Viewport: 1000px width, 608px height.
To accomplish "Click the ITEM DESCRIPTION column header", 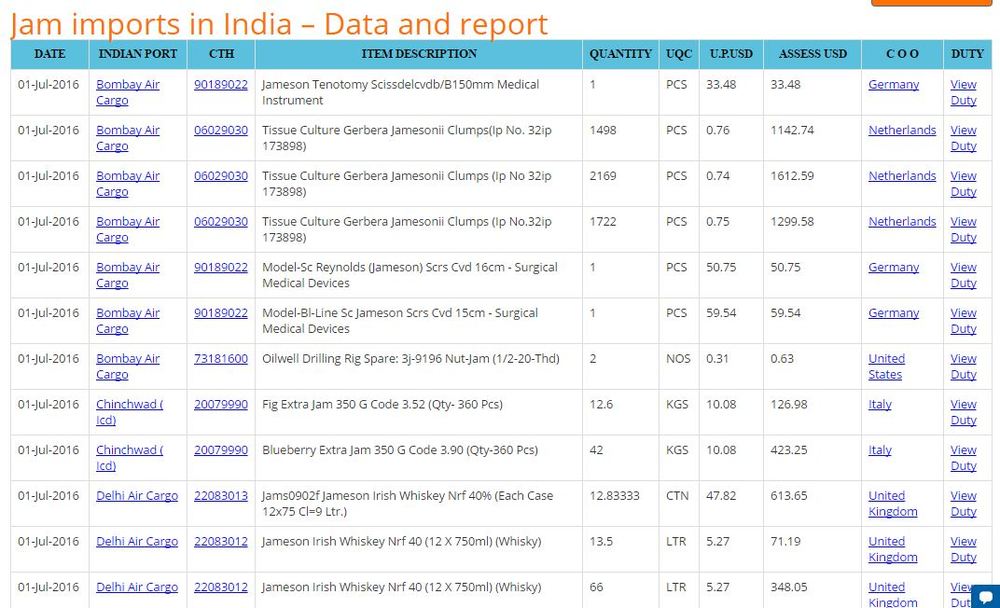I will (419, 54).
